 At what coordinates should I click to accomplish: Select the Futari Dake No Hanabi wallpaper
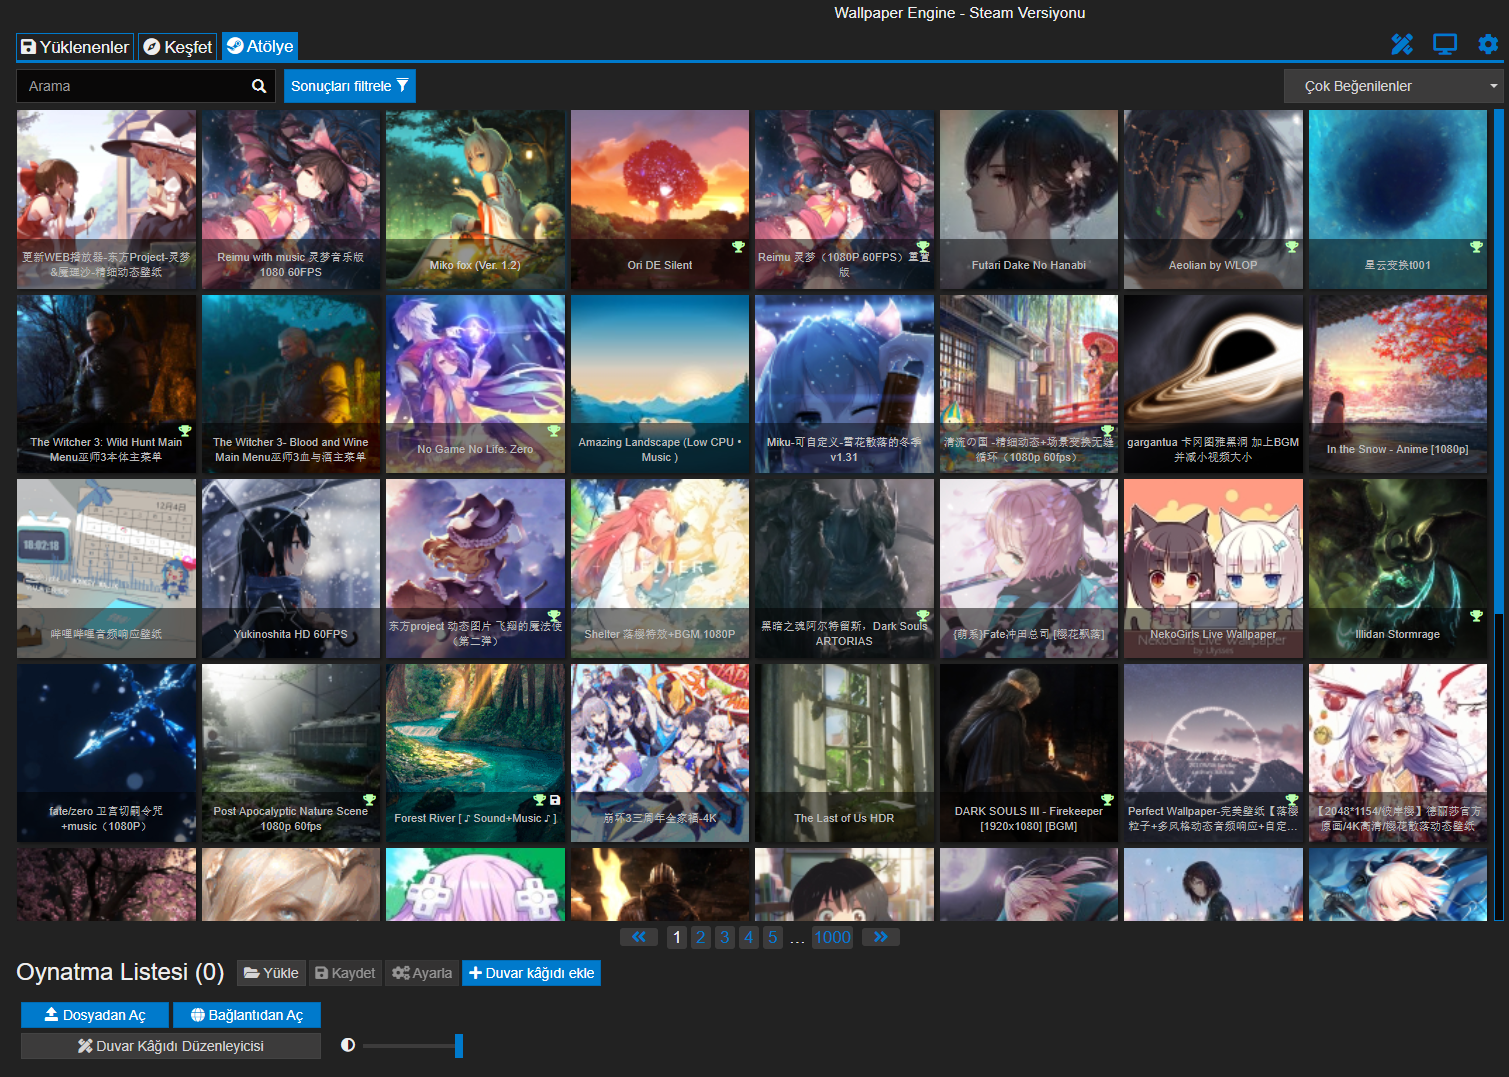pyautogui.click(x=1029, y=199)
